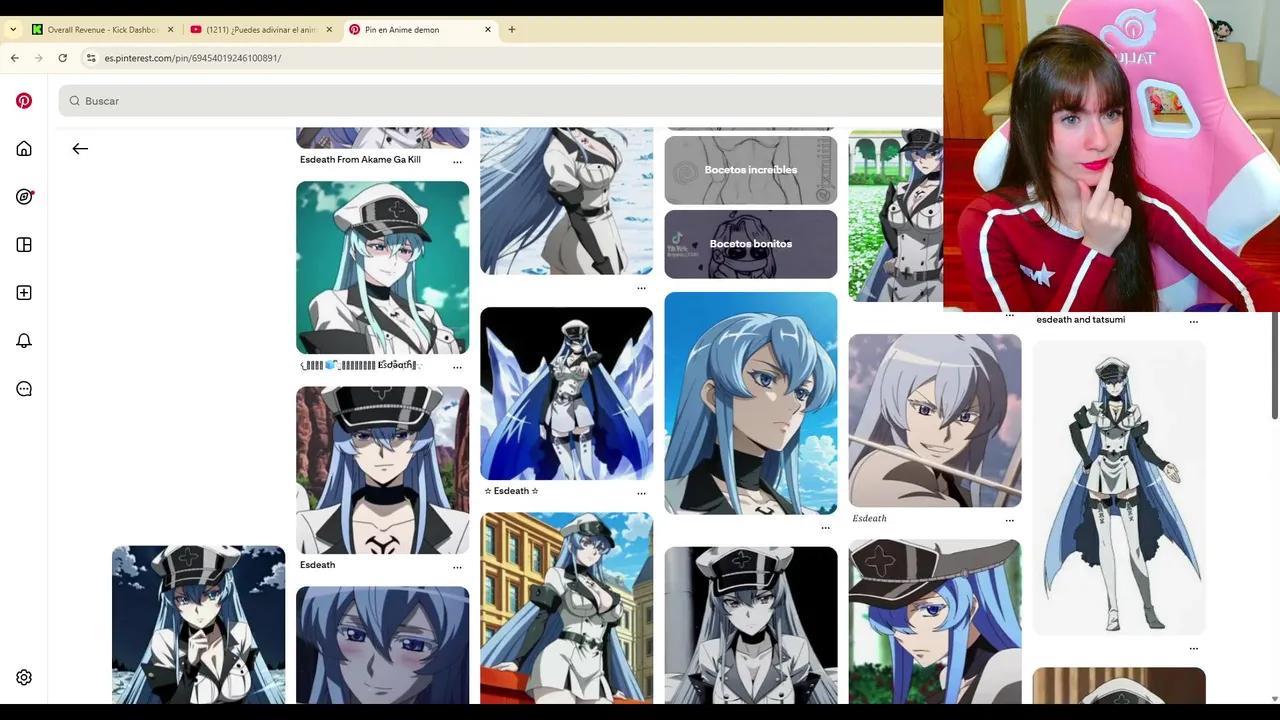Click the address bar URL
The image size is (1280, 720).
point(192,58)
